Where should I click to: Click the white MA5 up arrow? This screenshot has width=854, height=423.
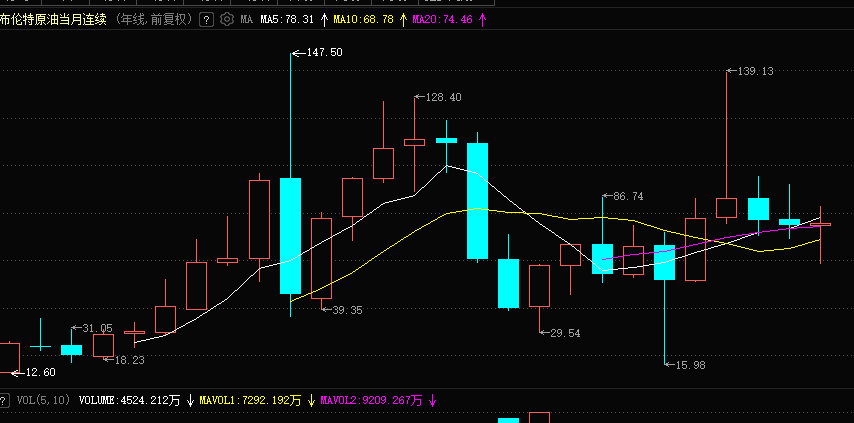[323, 19]
